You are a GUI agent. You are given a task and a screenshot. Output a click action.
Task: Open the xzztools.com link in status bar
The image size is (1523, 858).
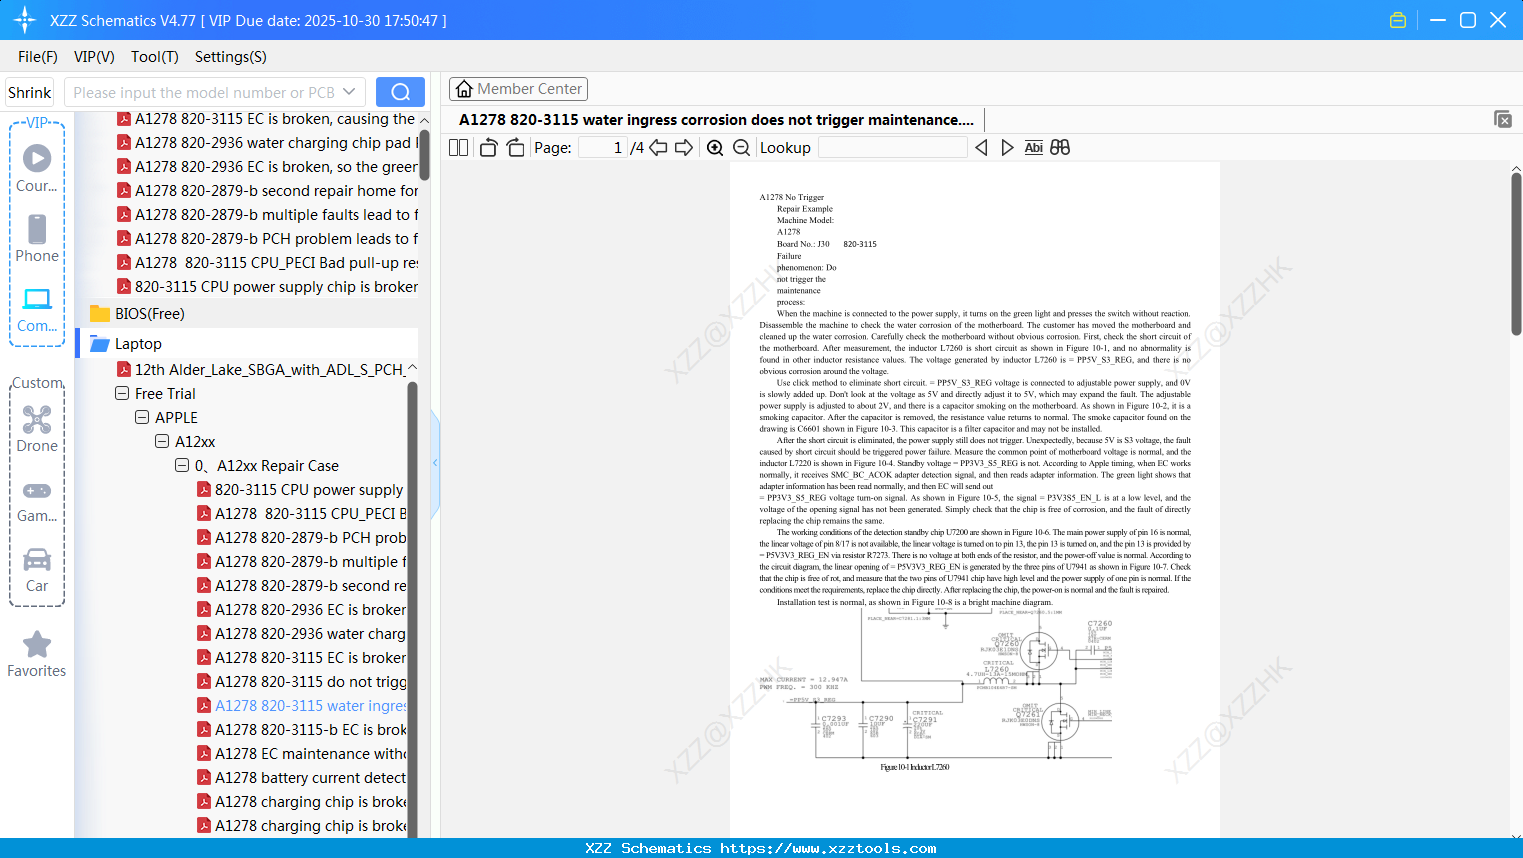pos(828,848)
